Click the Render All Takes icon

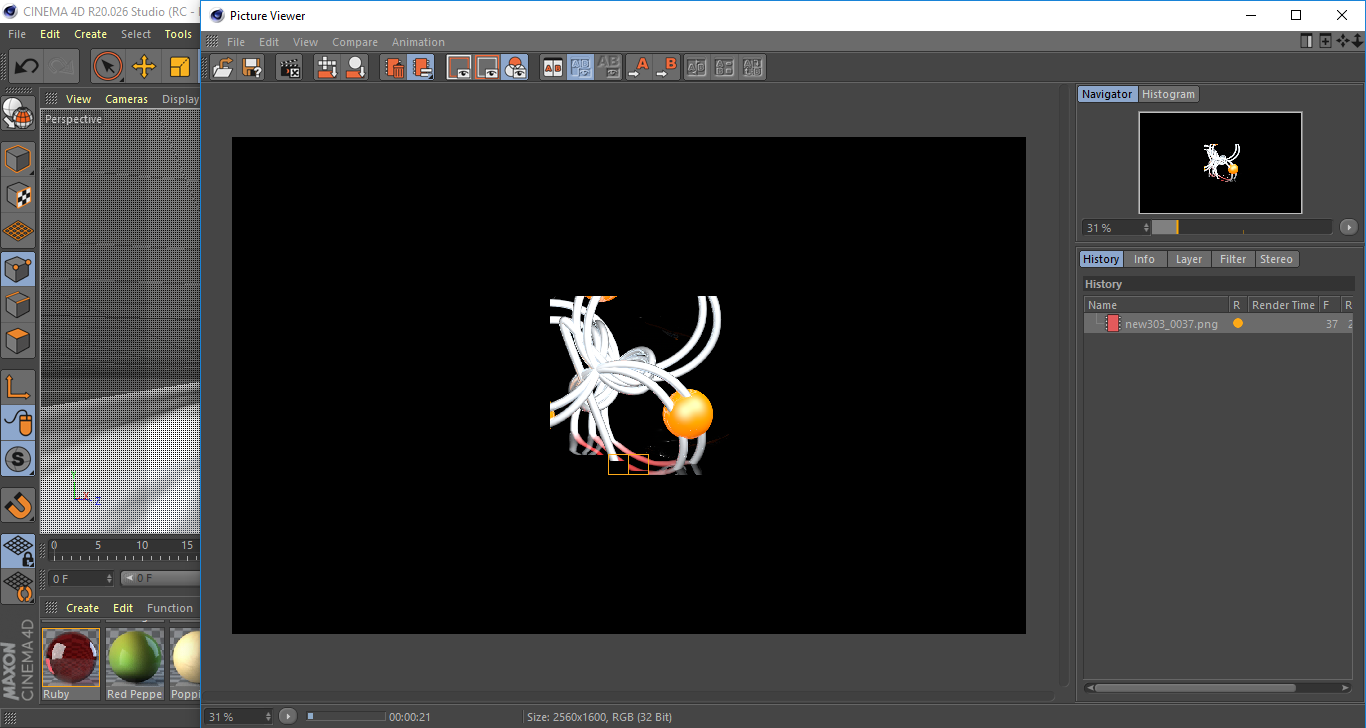tap(327, 68)
